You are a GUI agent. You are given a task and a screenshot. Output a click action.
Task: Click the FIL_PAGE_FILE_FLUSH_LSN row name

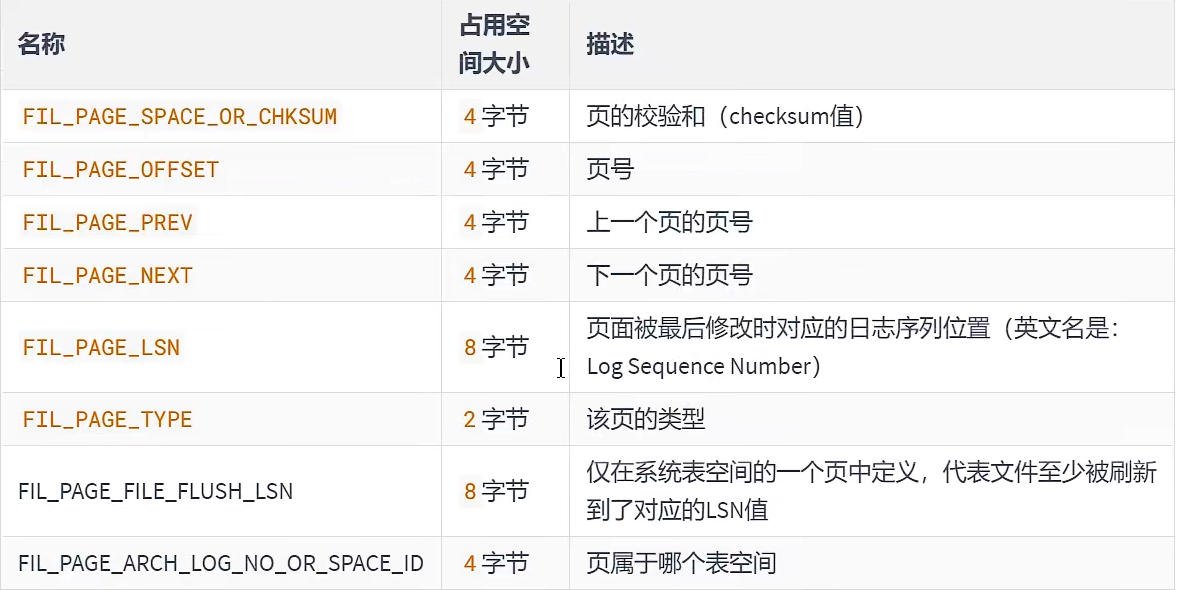tap(155, 492)
